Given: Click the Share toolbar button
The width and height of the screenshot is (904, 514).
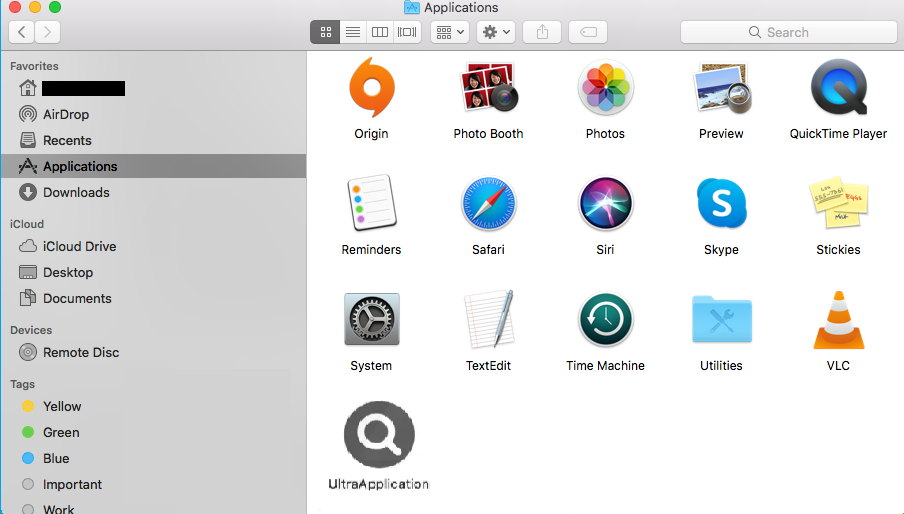Looking at the screenshot, I should pyautogui.click(x=542, y=32).
